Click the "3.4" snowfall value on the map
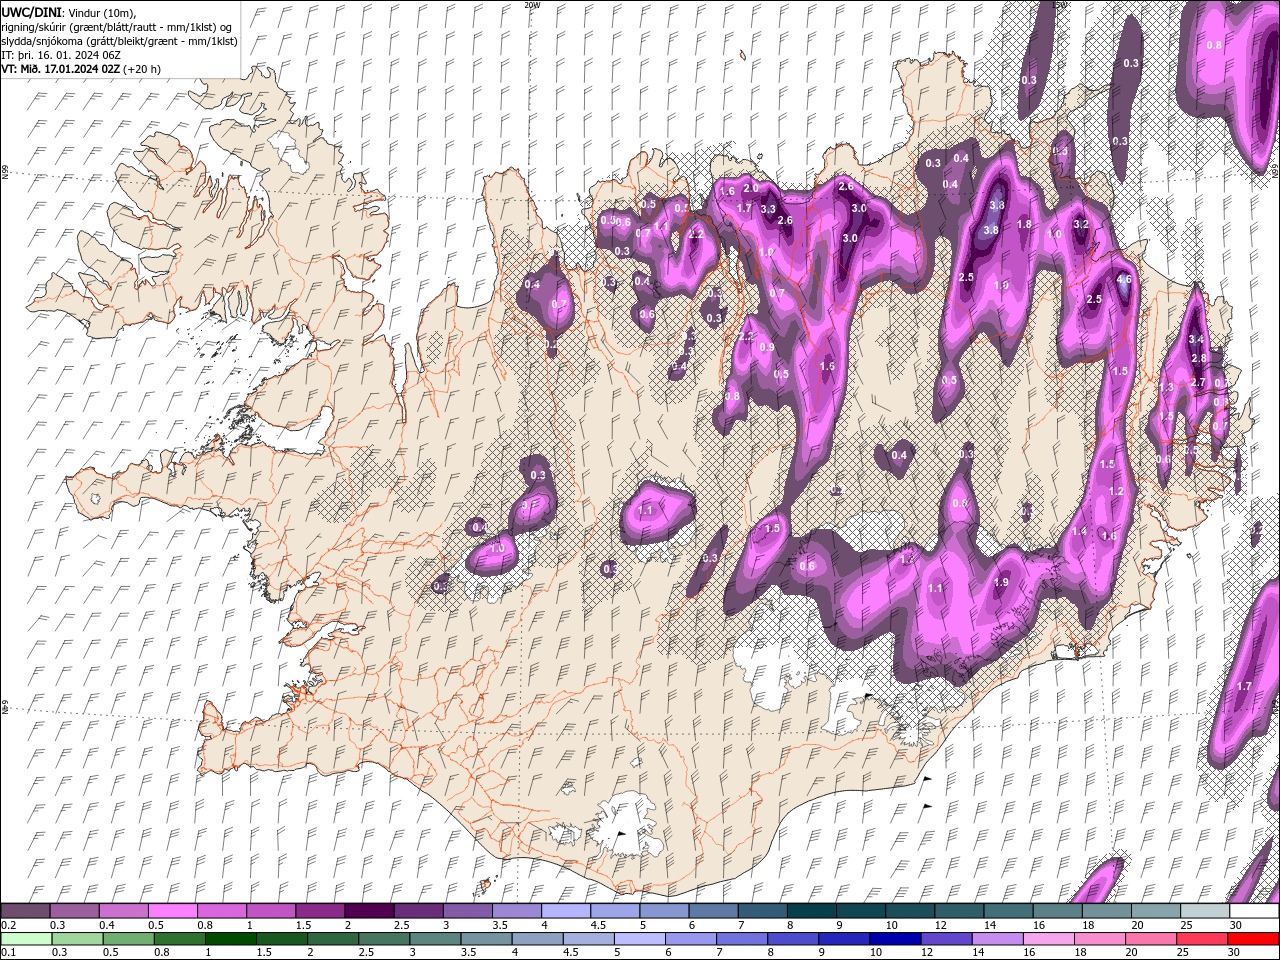 1196,339
